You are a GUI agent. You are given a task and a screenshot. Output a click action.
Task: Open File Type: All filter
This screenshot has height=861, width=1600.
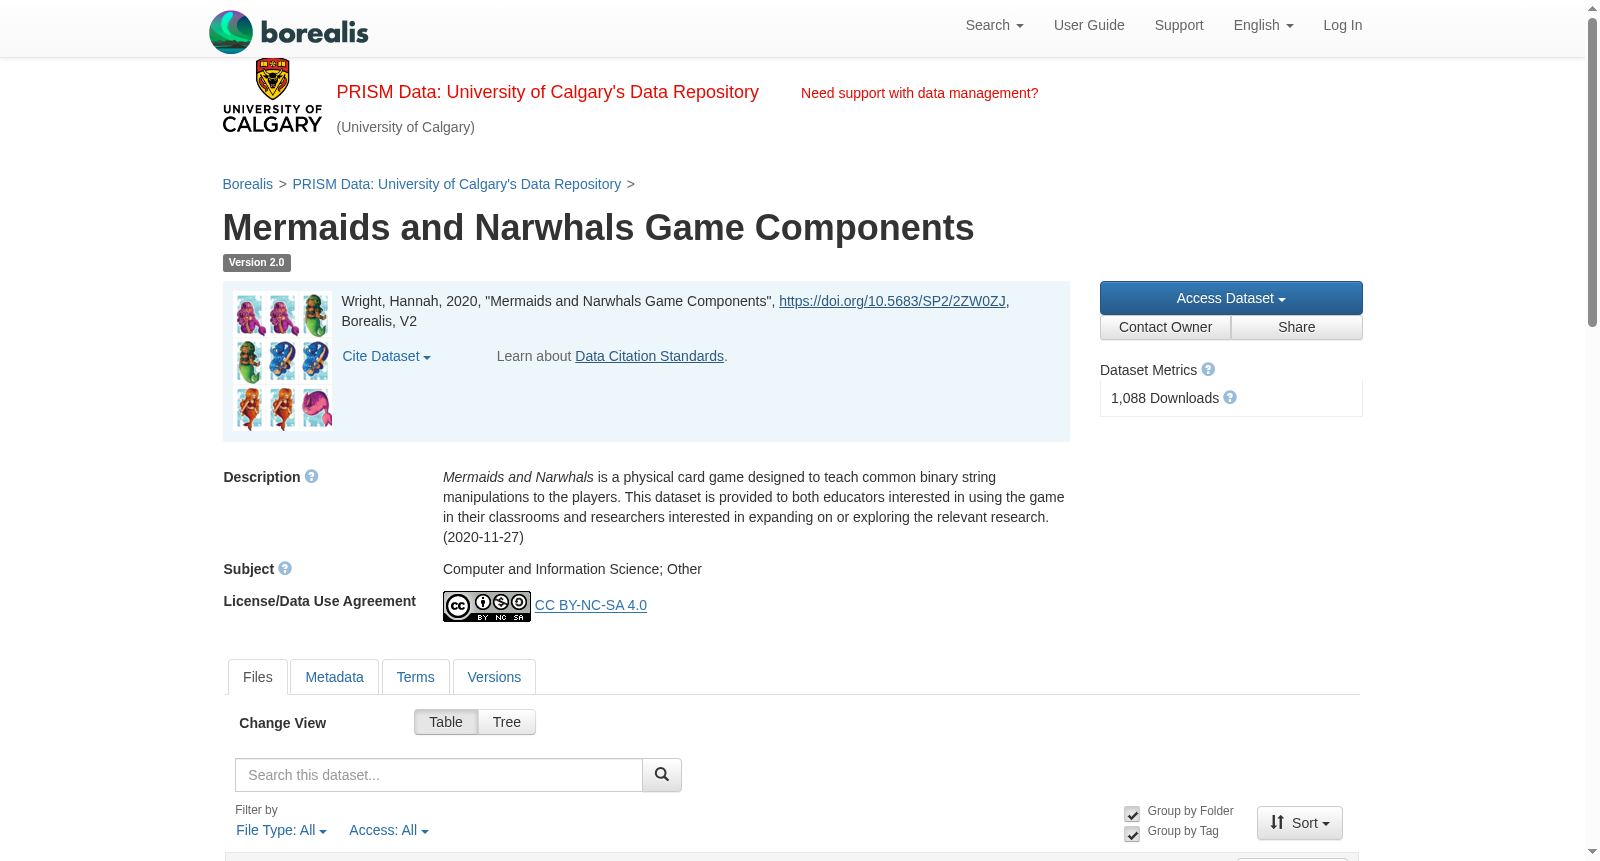[x=281, y=830]
